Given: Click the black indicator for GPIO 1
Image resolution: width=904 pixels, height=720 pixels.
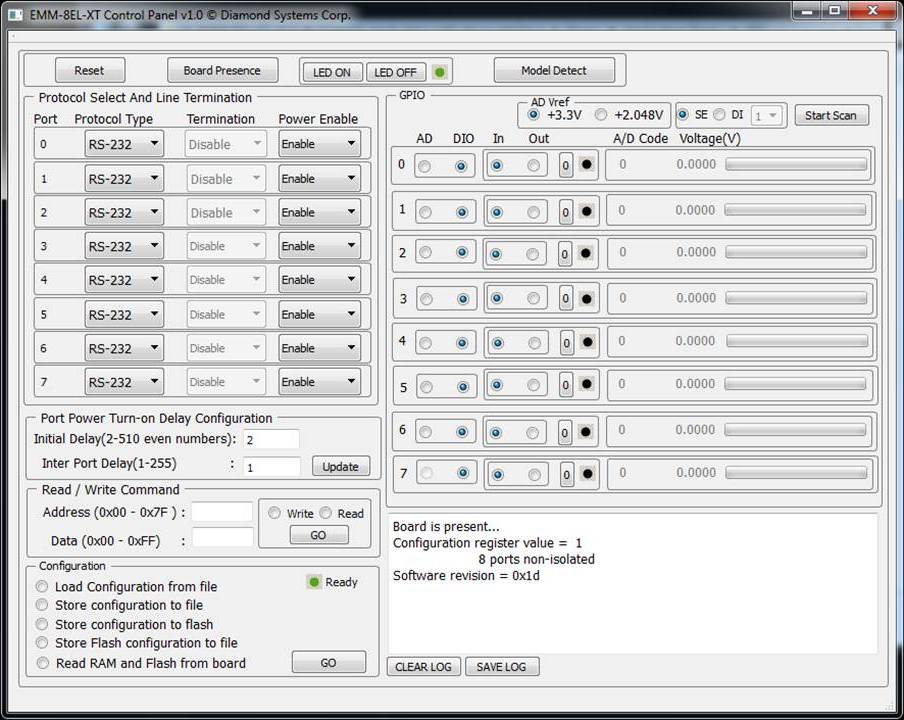Looking at the screenshot, I should tap(586, 211).
